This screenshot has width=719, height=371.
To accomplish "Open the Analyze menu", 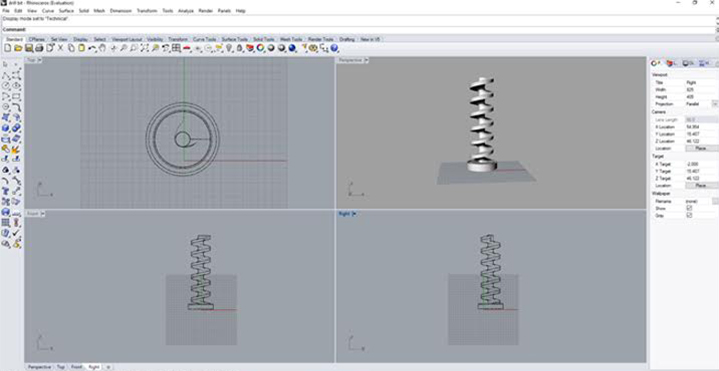I will coord(186,11).
